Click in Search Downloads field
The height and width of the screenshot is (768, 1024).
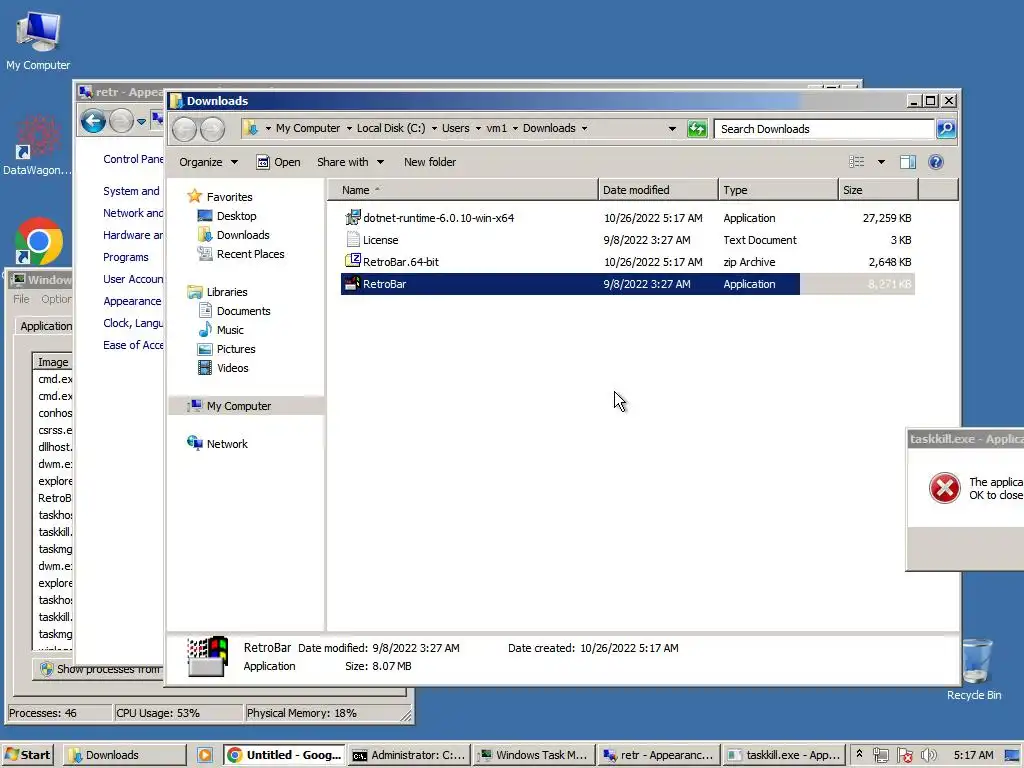824,129
